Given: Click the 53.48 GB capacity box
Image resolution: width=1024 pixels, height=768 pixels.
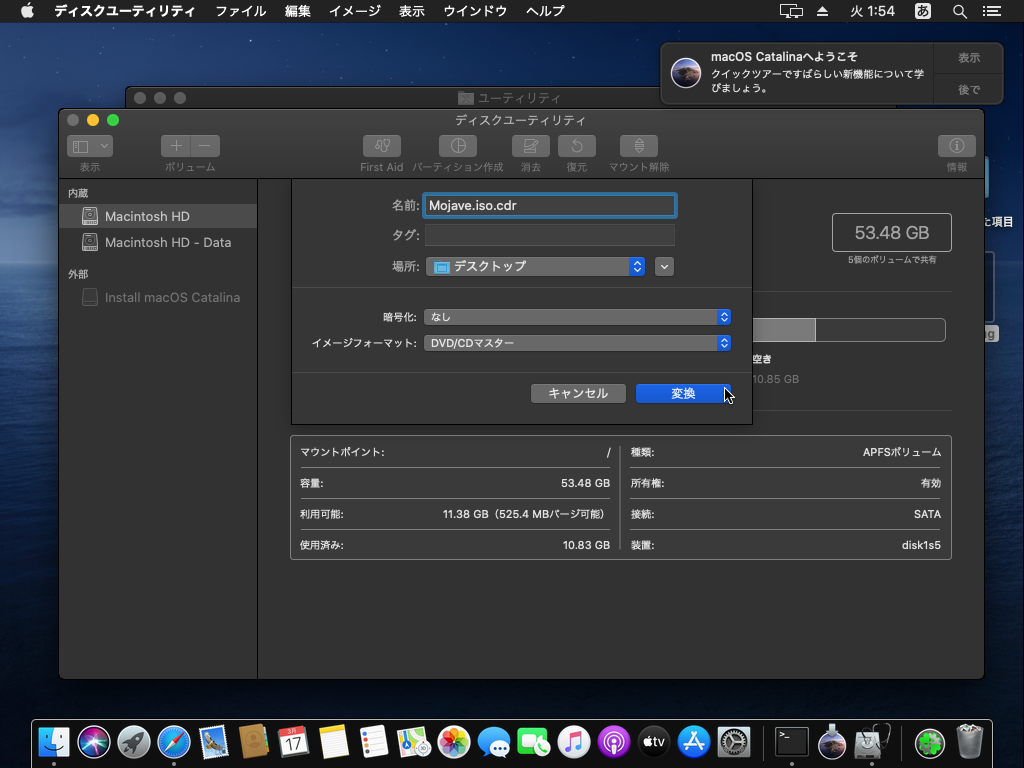Looking at the screenshot, I should (x=891, y=232).
